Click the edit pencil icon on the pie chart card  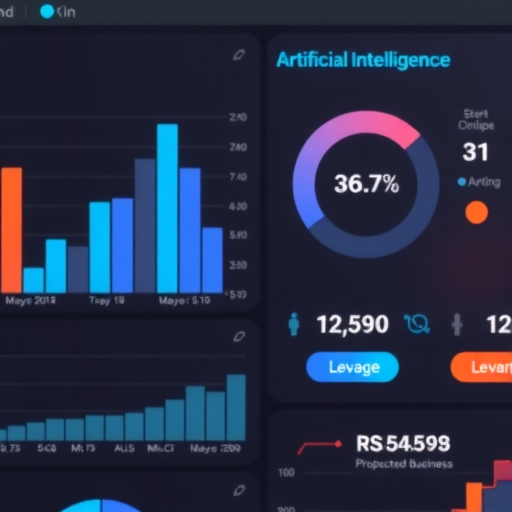pyautogui.click(x=239, y=490)
